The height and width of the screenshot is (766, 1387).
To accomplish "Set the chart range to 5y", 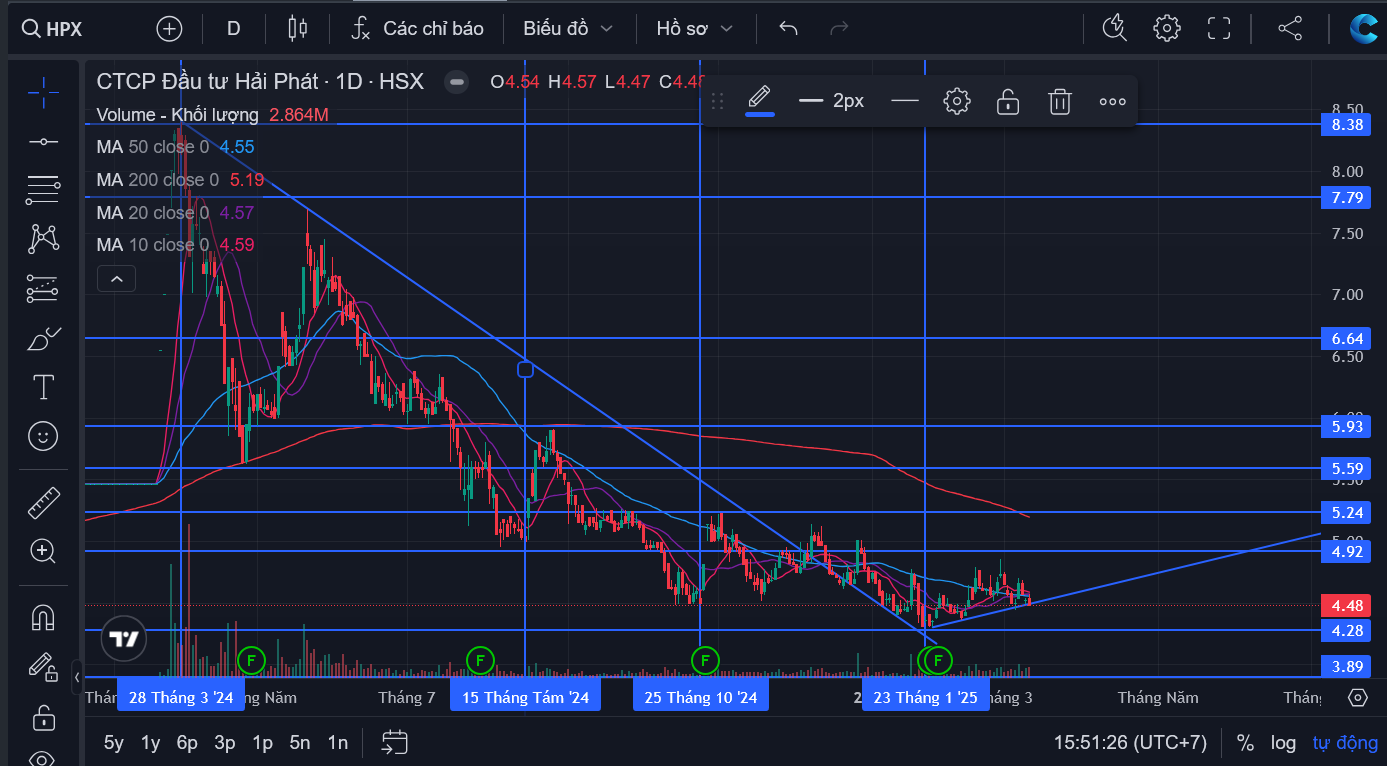I will pyautogui.click(x=114, y=743).
